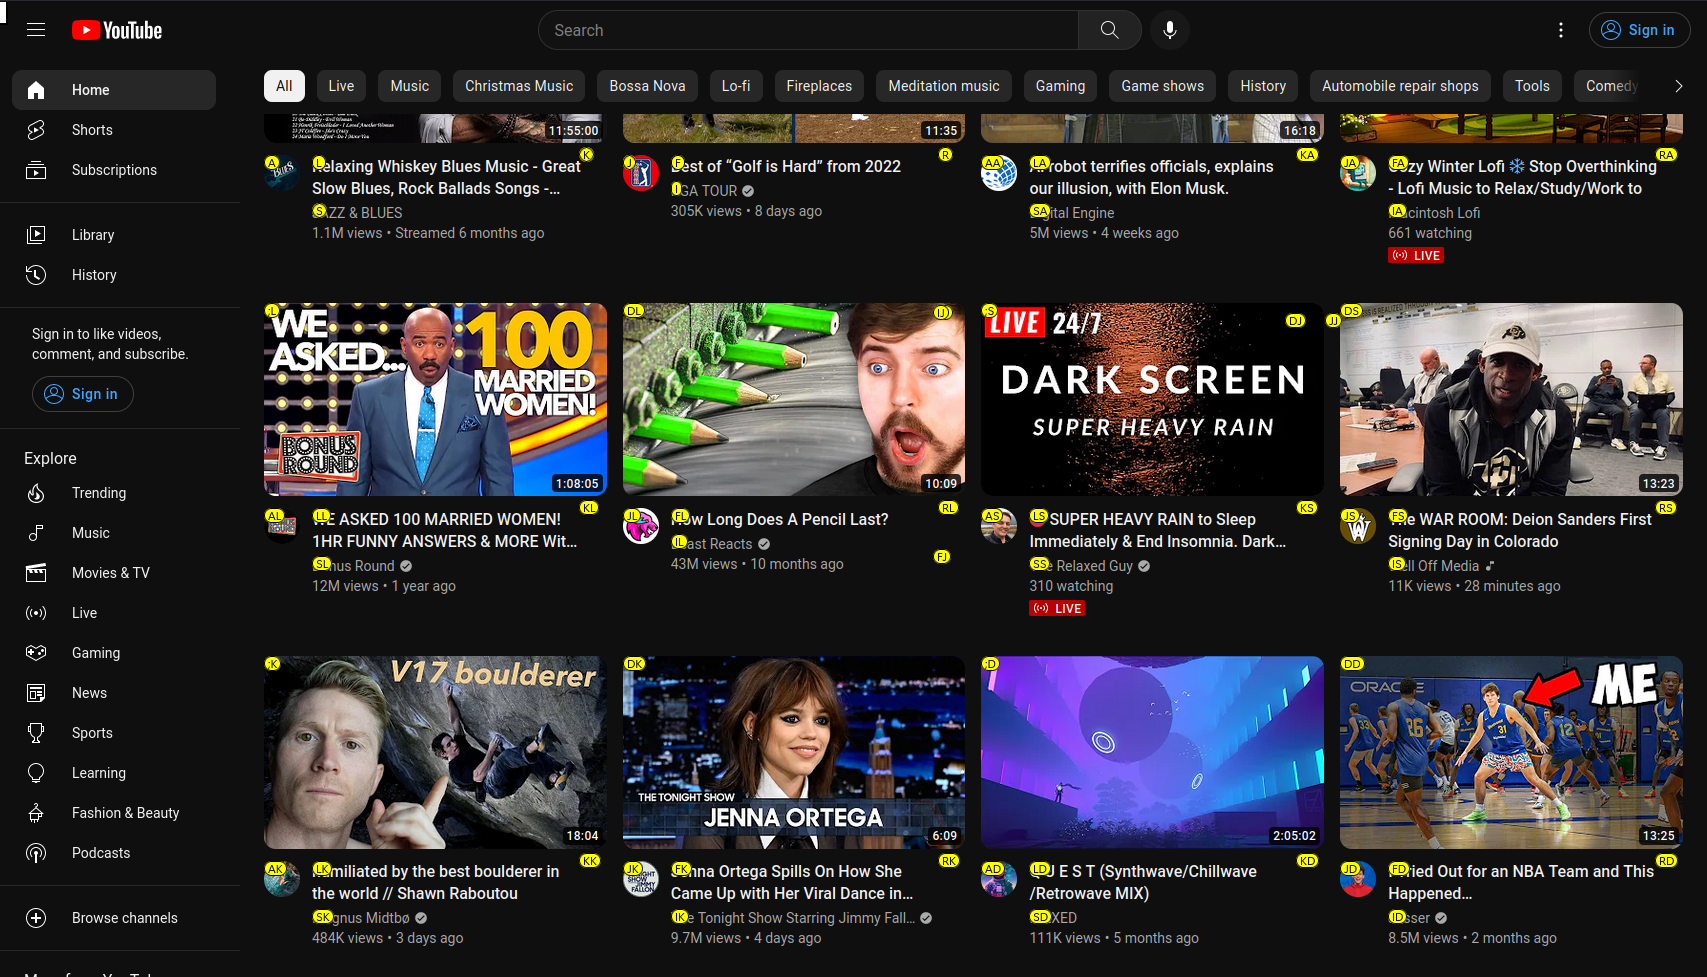Open Jenna Ortega Spills video title
Image resolution: width=1707 pixels, height=977 pixels.
(x=792, y=882)
